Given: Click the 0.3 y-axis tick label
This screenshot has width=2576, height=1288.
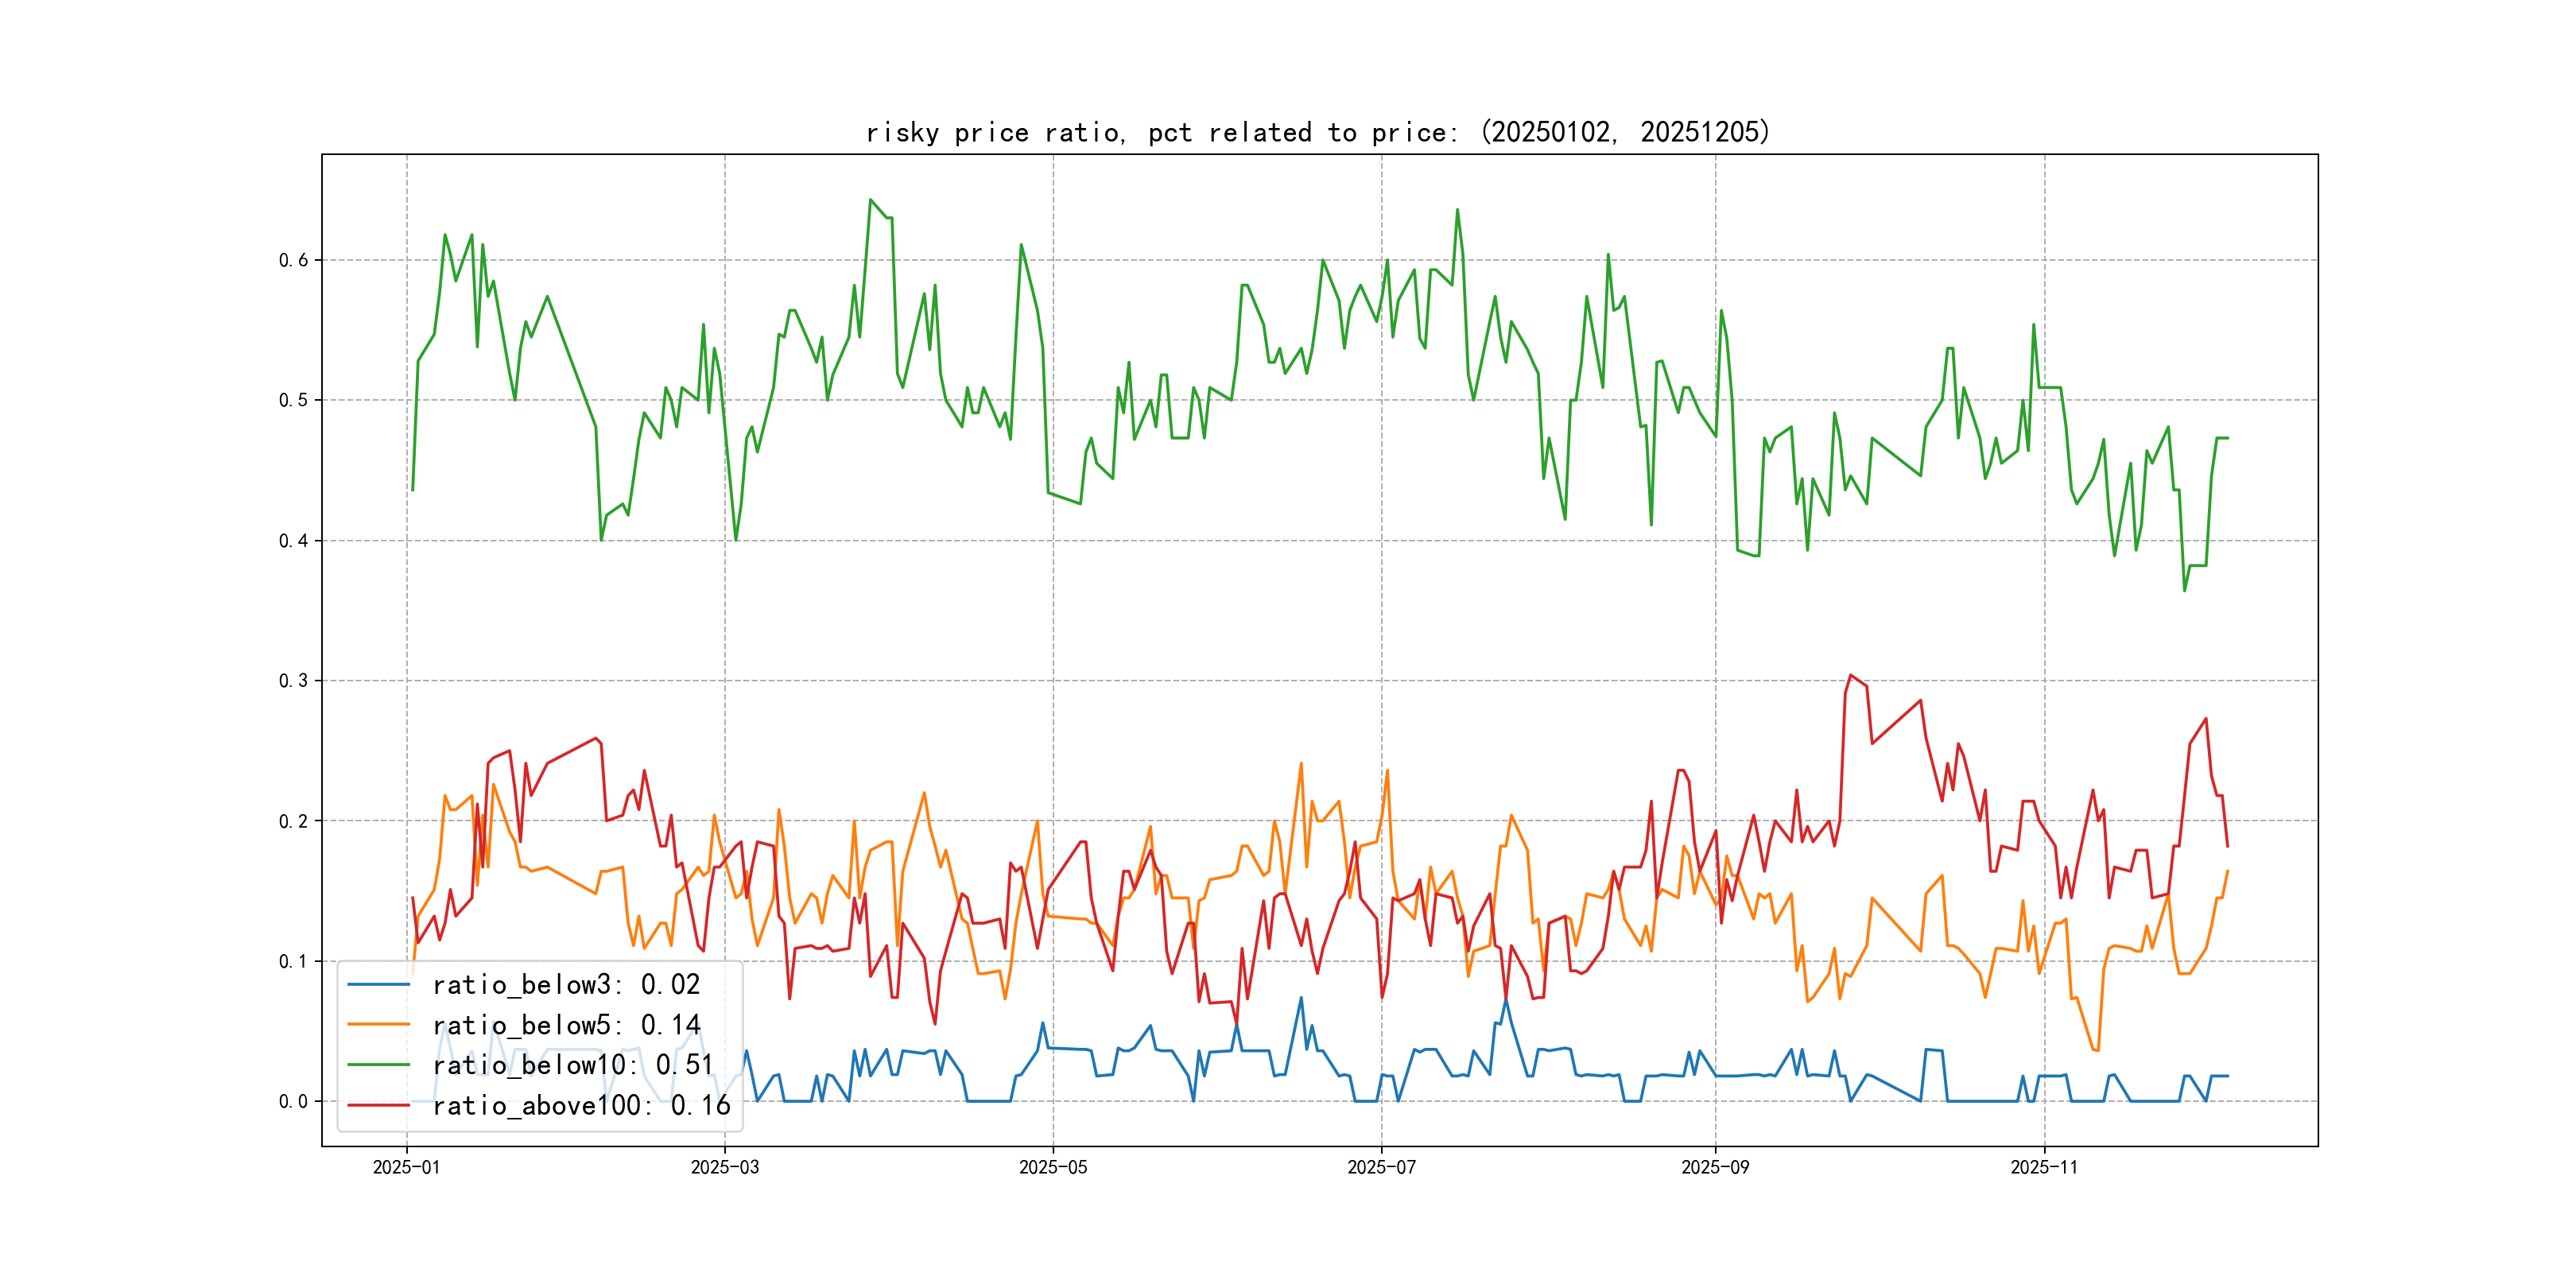Looking at the screenshot, I should [x=293, y=681].
